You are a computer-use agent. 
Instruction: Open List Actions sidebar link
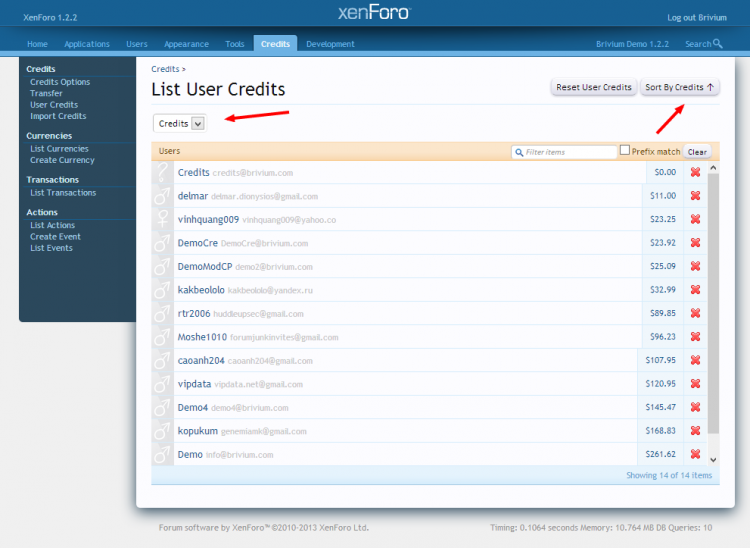(53, 225)
